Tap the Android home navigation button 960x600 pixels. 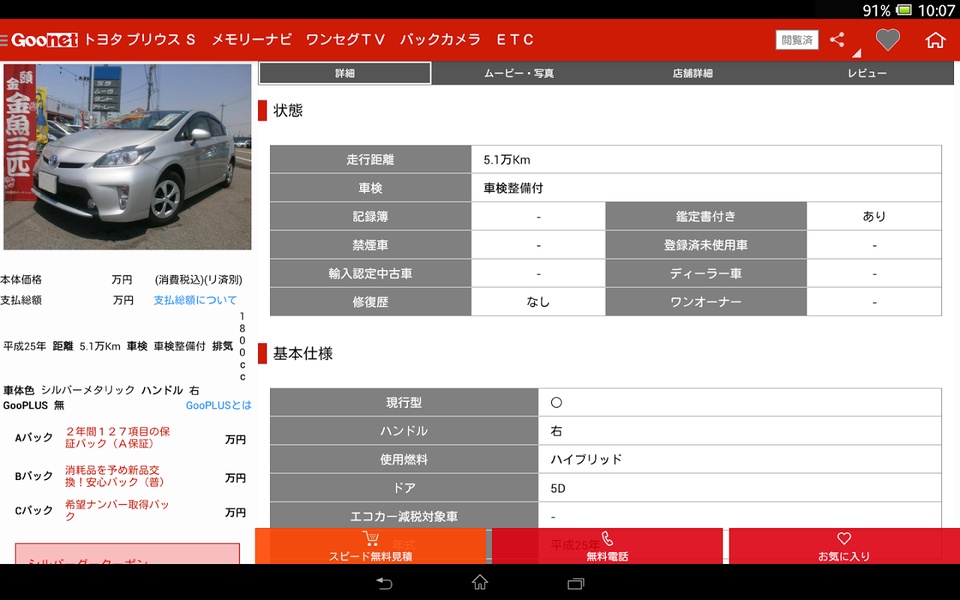(480, 582)
